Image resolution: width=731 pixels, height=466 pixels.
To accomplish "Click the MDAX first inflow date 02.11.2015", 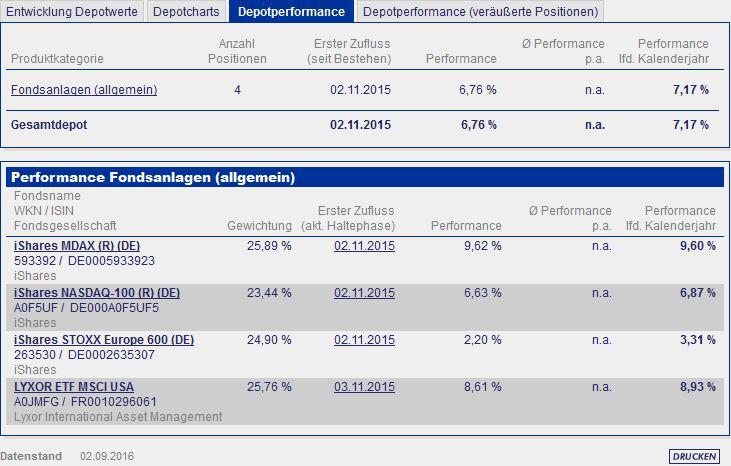I will [x=364, y=246].
